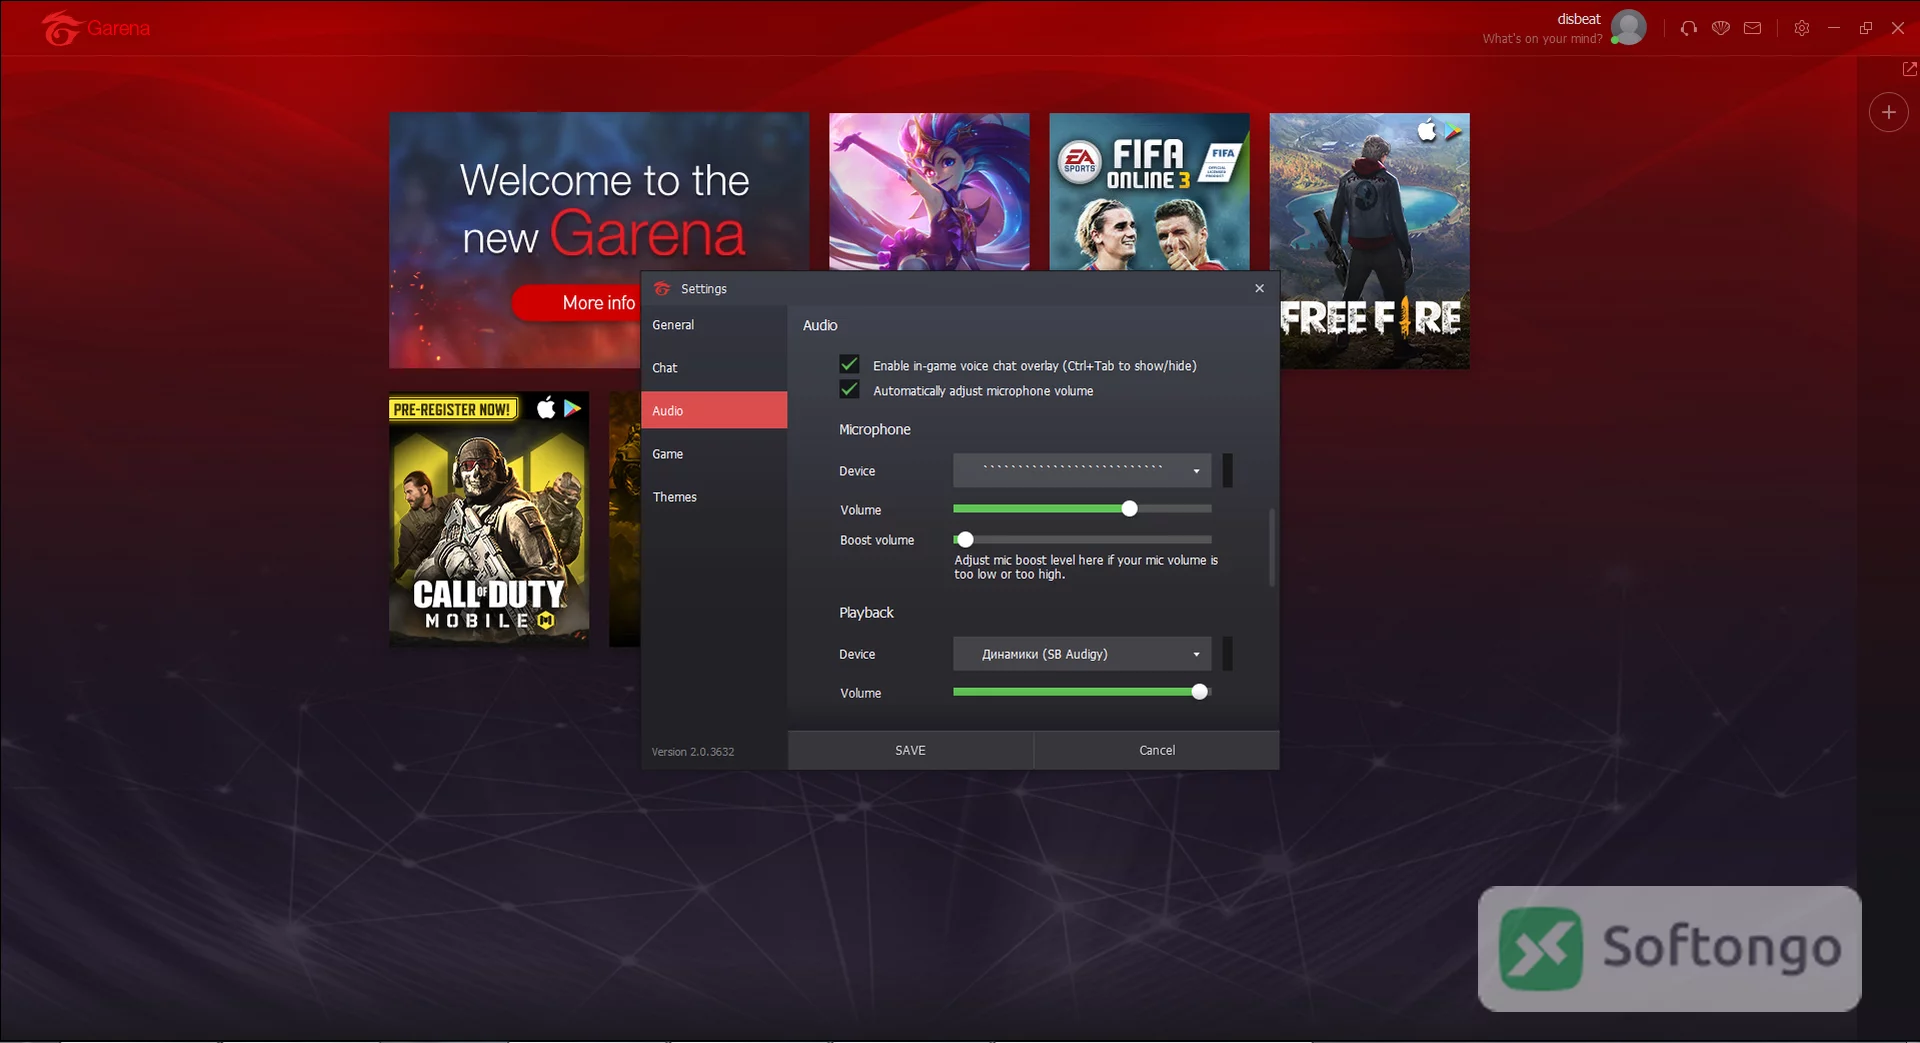Select the Audio settings tab
The height and width of the screenshot is (1043, 1920).
tap(714, 410)
